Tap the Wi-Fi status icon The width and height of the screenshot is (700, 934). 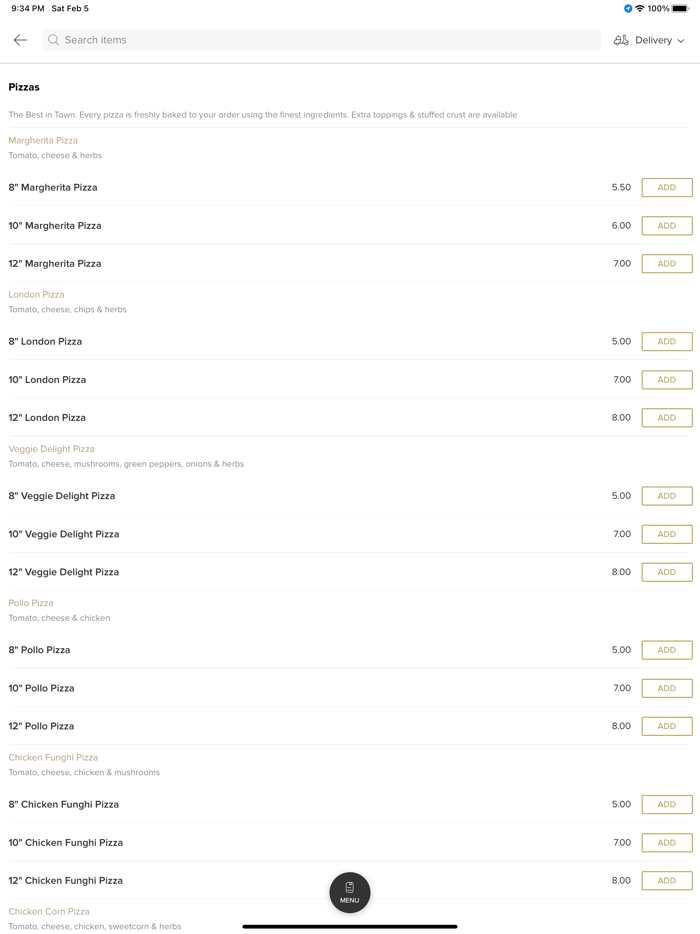click(x=640, y=9)
